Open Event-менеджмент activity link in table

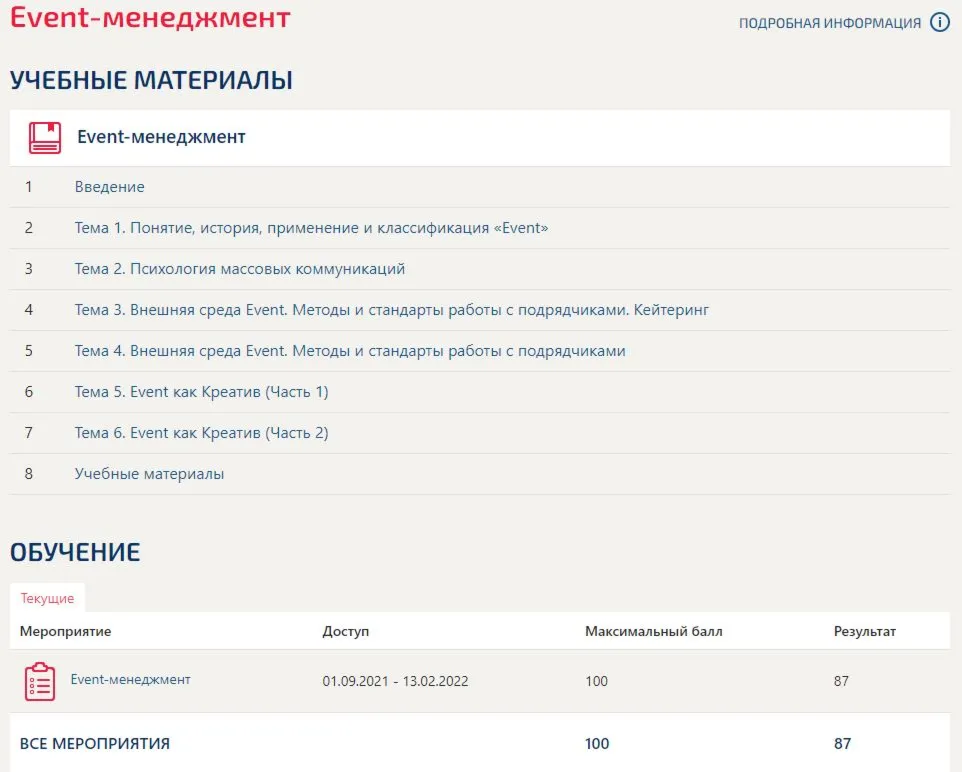(x=130, y=679)
